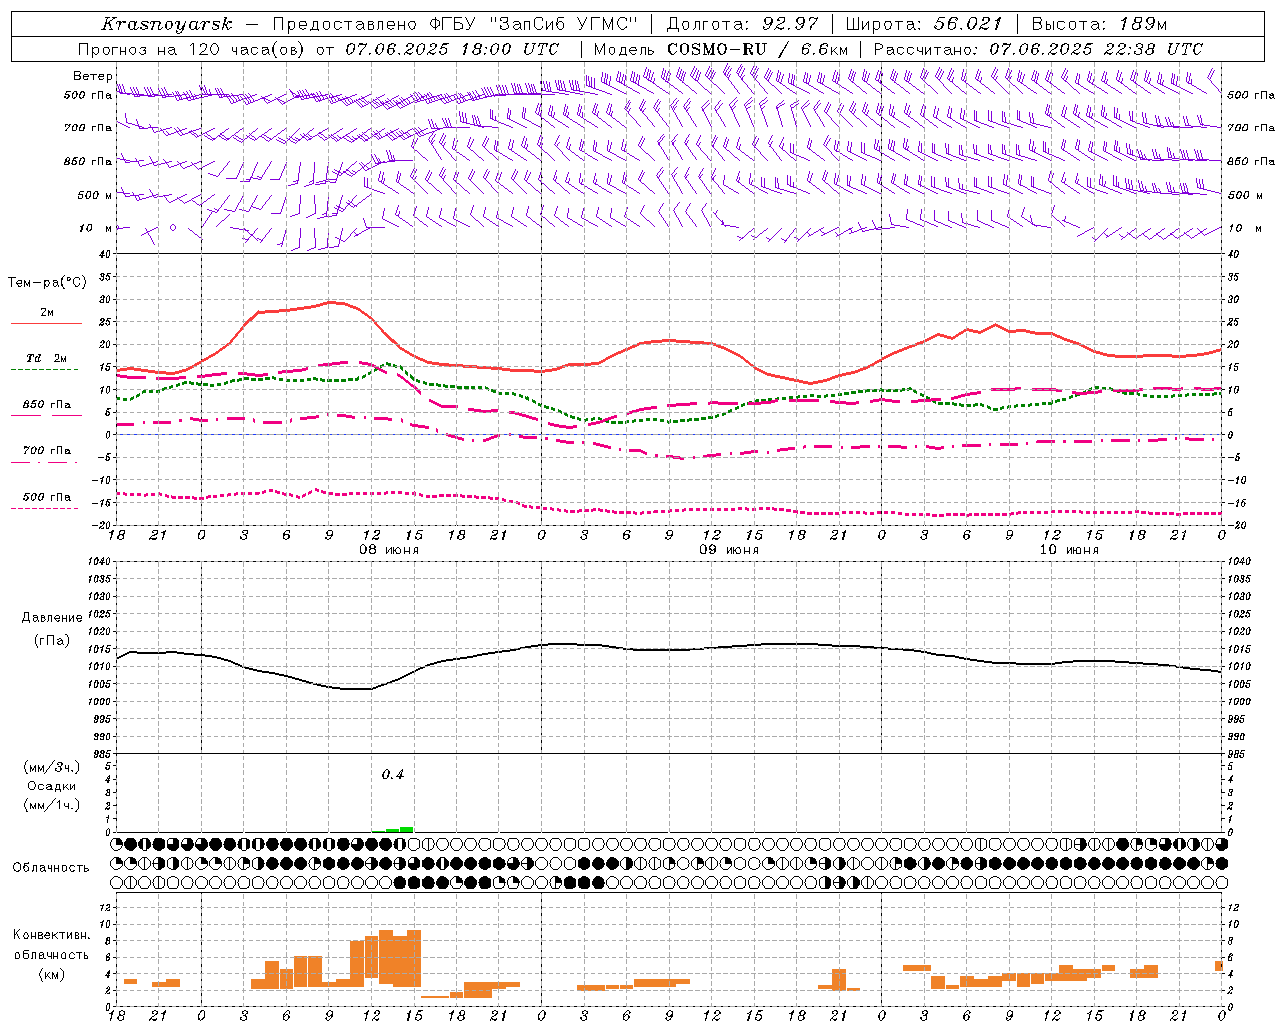The width and height of the screenshot is (1280, 1024).
Task: Click the Td 2м dew point legend entry
Action: (47, 358)
